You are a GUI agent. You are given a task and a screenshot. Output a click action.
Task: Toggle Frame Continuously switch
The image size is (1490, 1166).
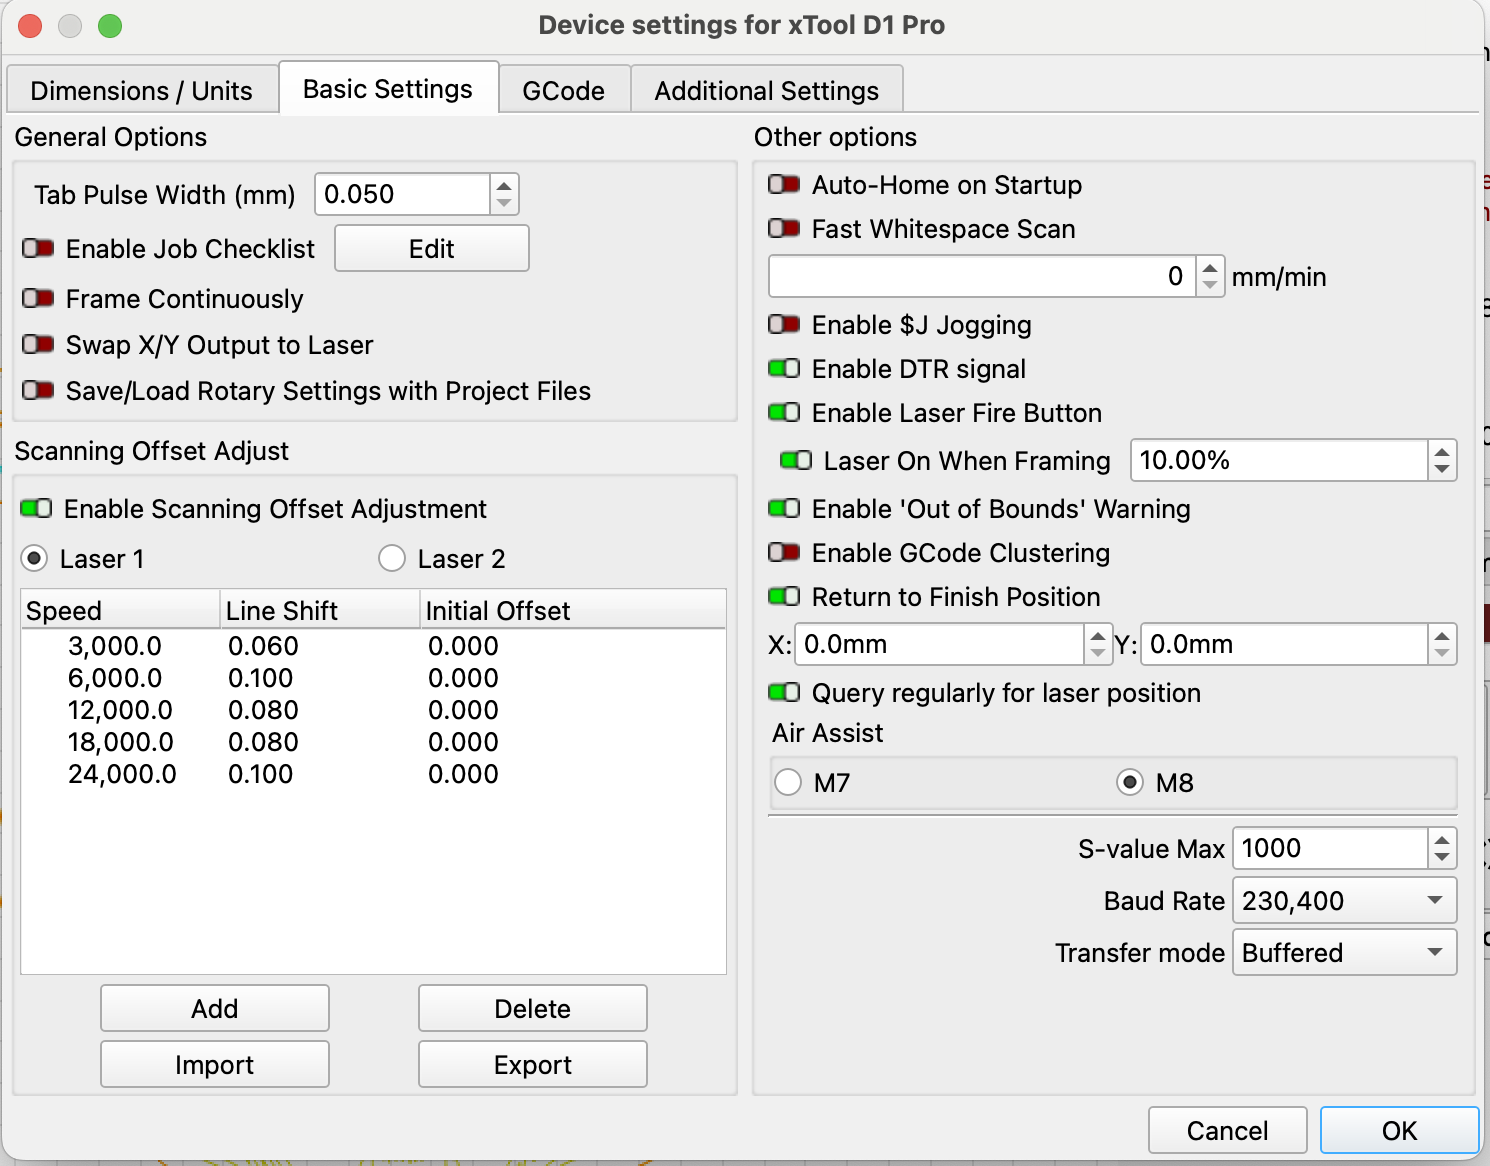point(38,298)
